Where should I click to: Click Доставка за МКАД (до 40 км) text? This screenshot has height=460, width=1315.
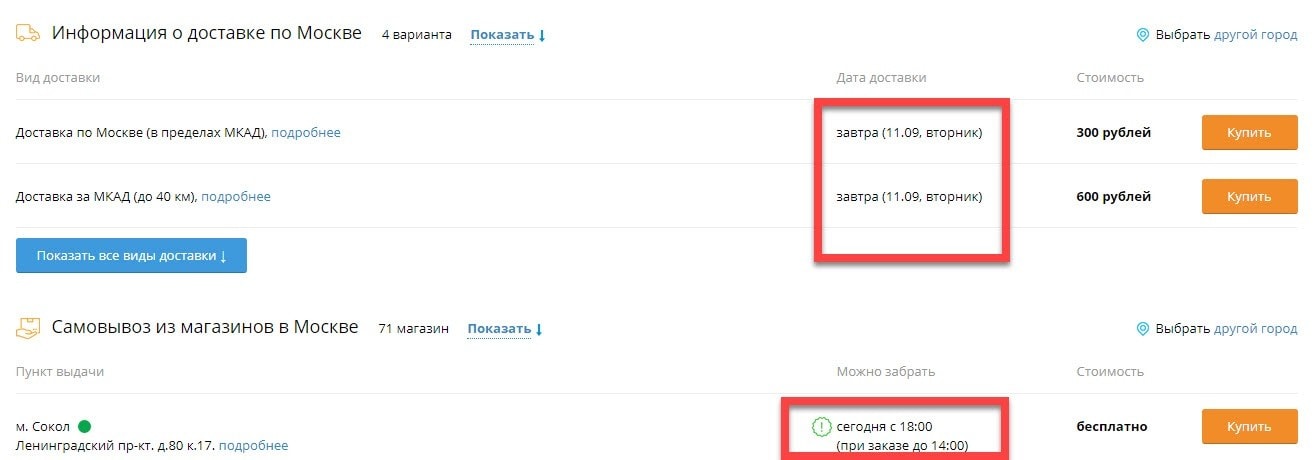pos(105,196)
